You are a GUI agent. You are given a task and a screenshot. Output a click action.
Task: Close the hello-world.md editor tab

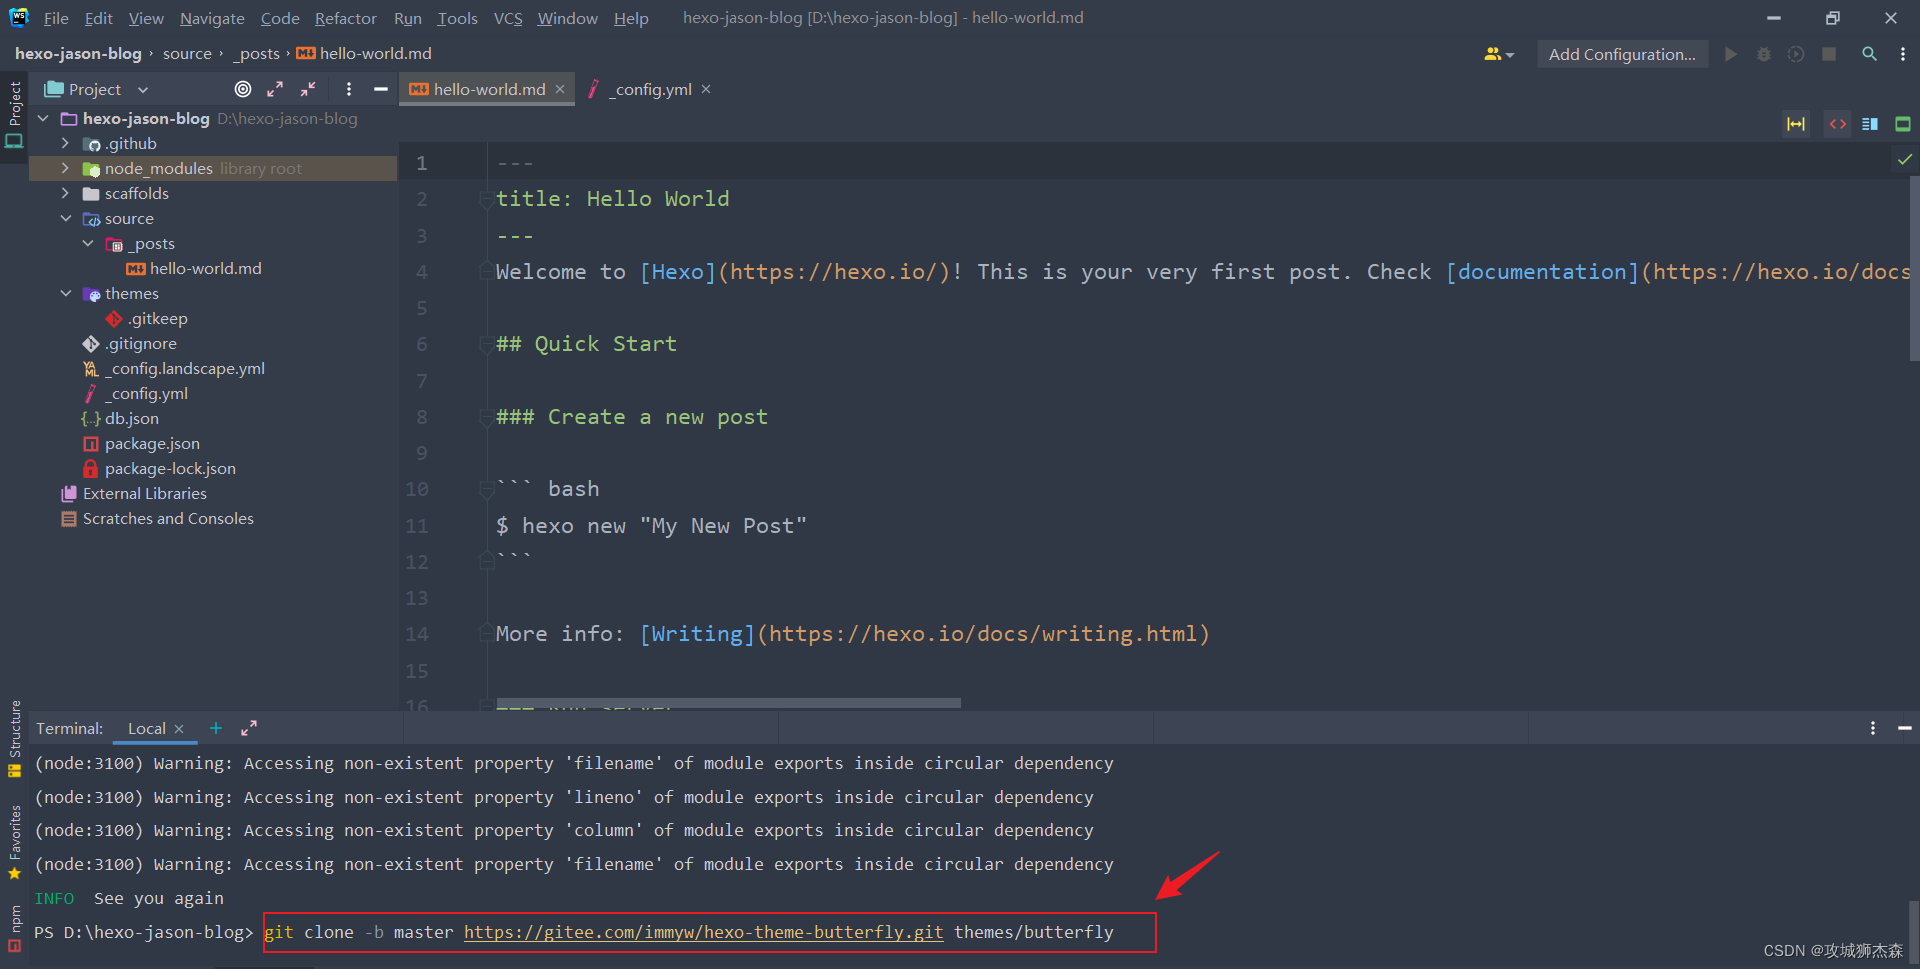tap(560, 89)
